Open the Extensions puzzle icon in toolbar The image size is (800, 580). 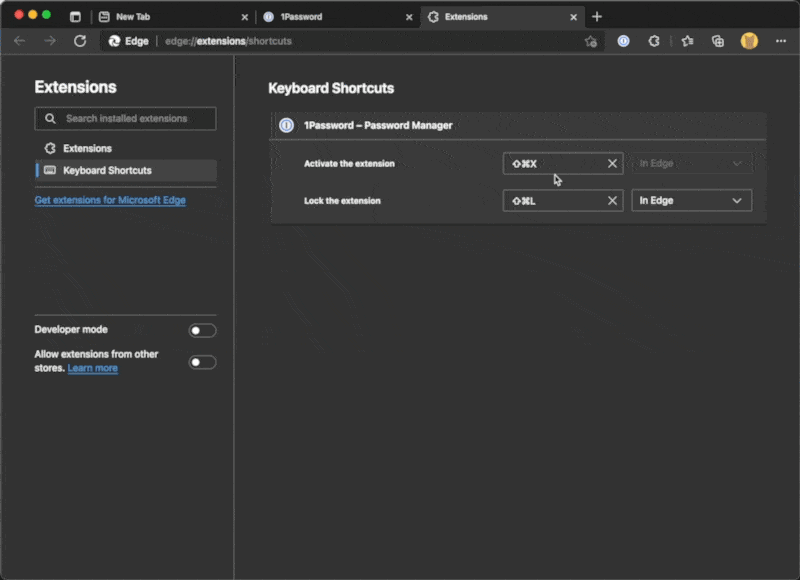[654, 41]
